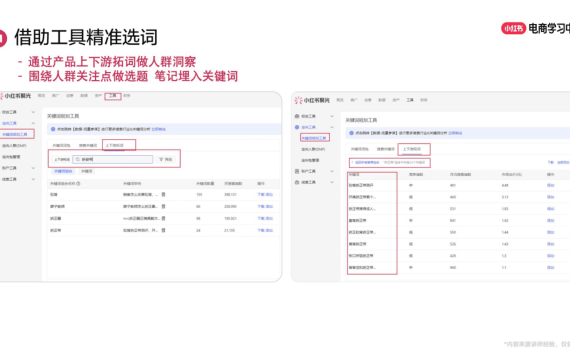Image resolution: width=570 pixels, height=360 pixels.
Task: Click document icon in the 脖子前倾 row
Action: click(x=163, y=207)
